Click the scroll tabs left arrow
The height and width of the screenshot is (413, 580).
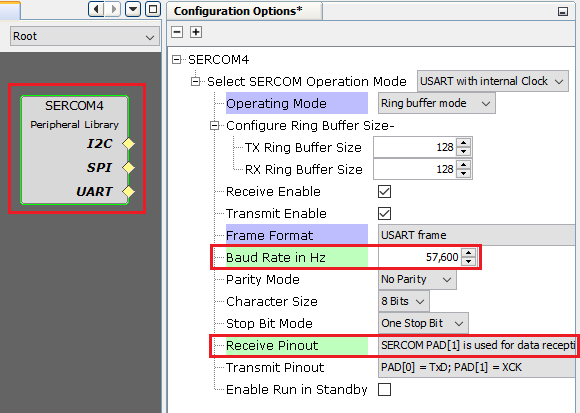coord(97,9)
